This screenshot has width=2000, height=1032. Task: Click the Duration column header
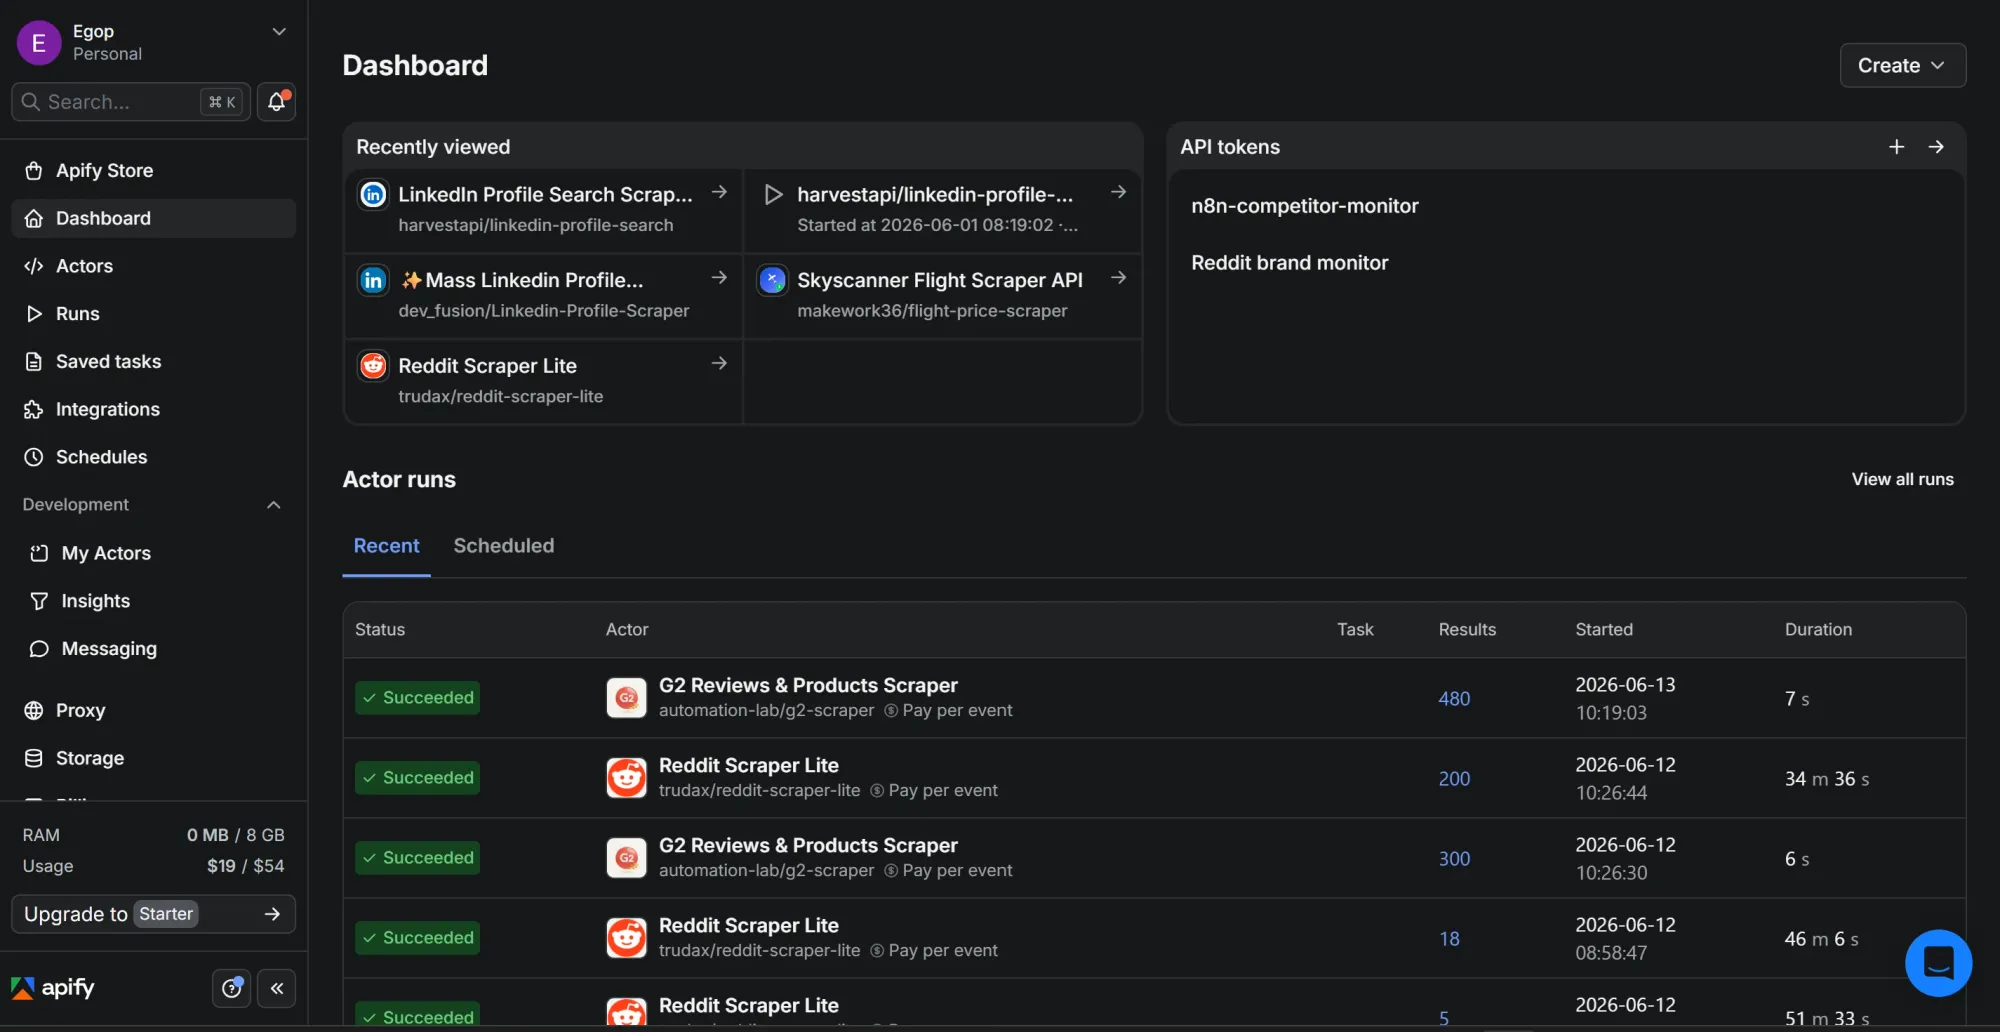[x=1818, y=629]
